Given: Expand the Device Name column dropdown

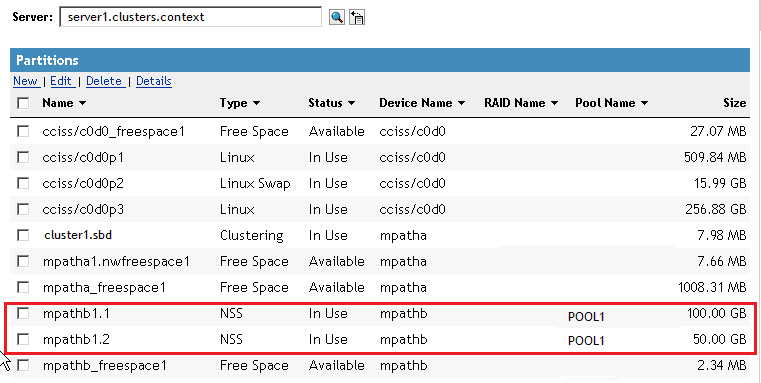Looking at the screenshot, I should (x=461, y=103).
